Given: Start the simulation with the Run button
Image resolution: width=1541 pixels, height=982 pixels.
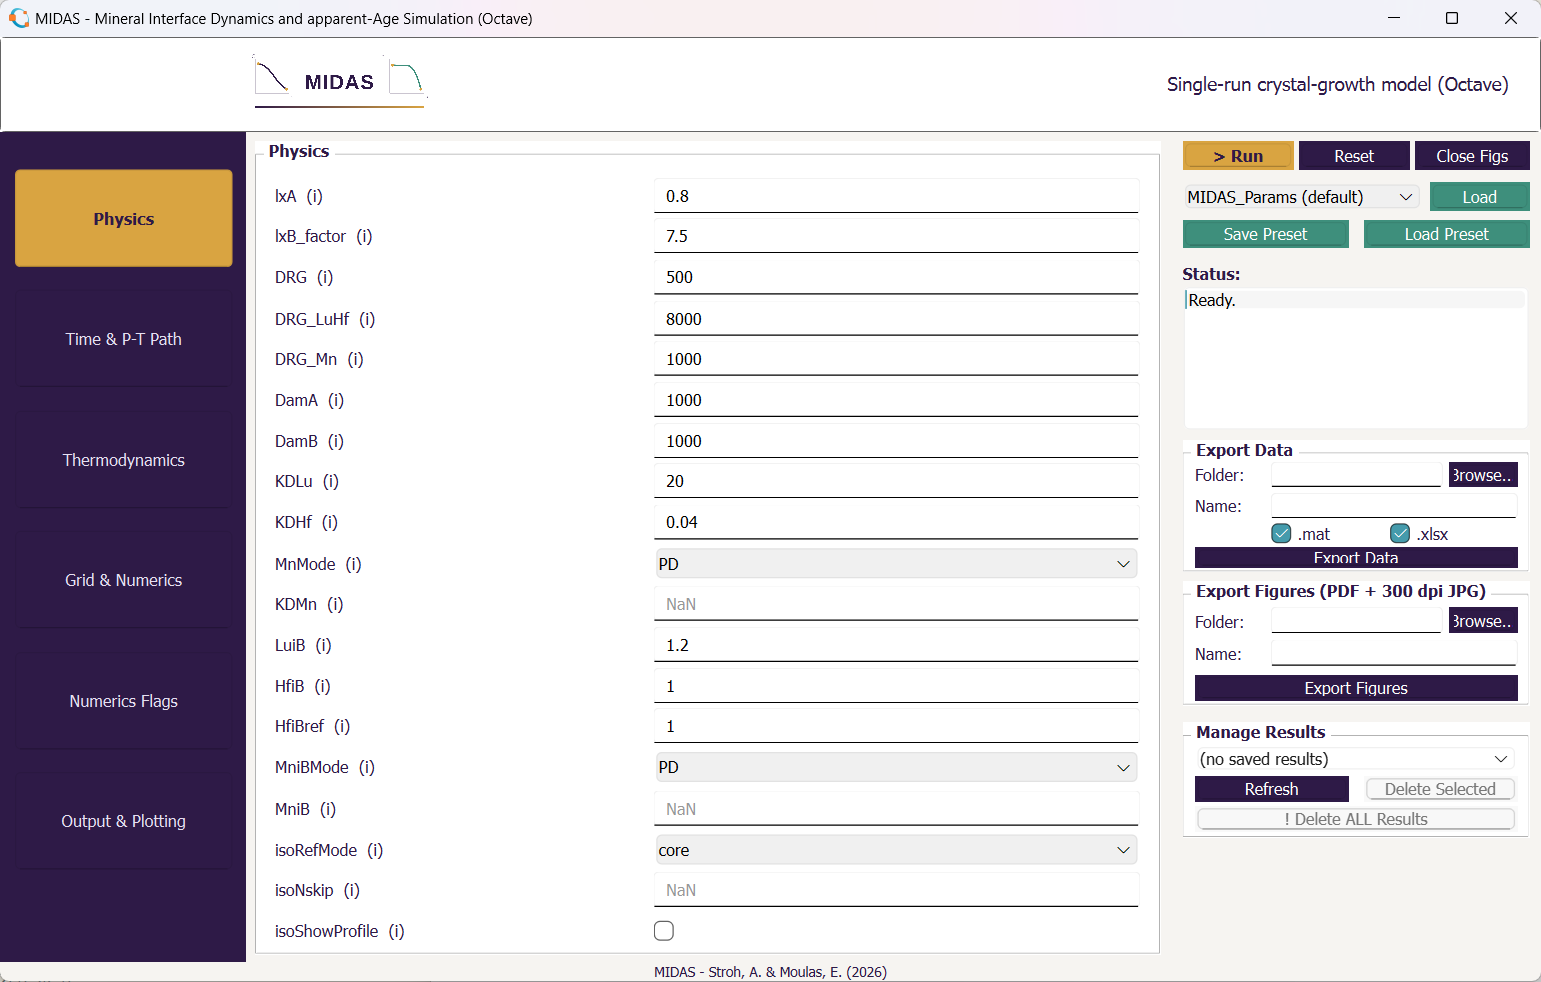Looking at the screenshot, I should point(1238,156).
